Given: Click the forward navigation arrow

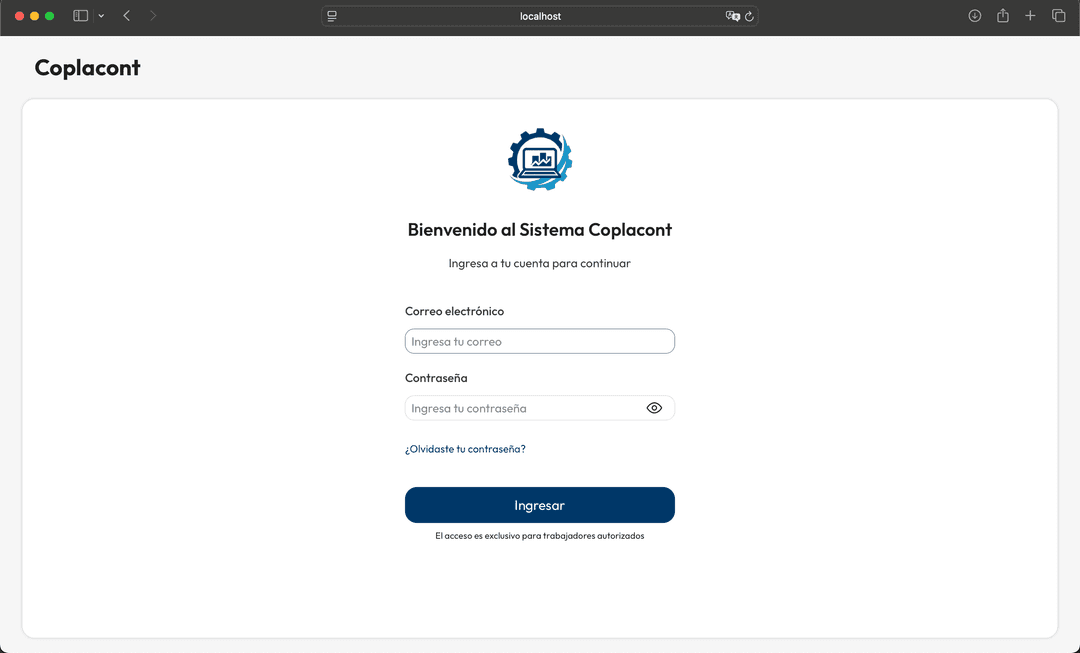Looking at the screenshot, I should coord(153,16).
